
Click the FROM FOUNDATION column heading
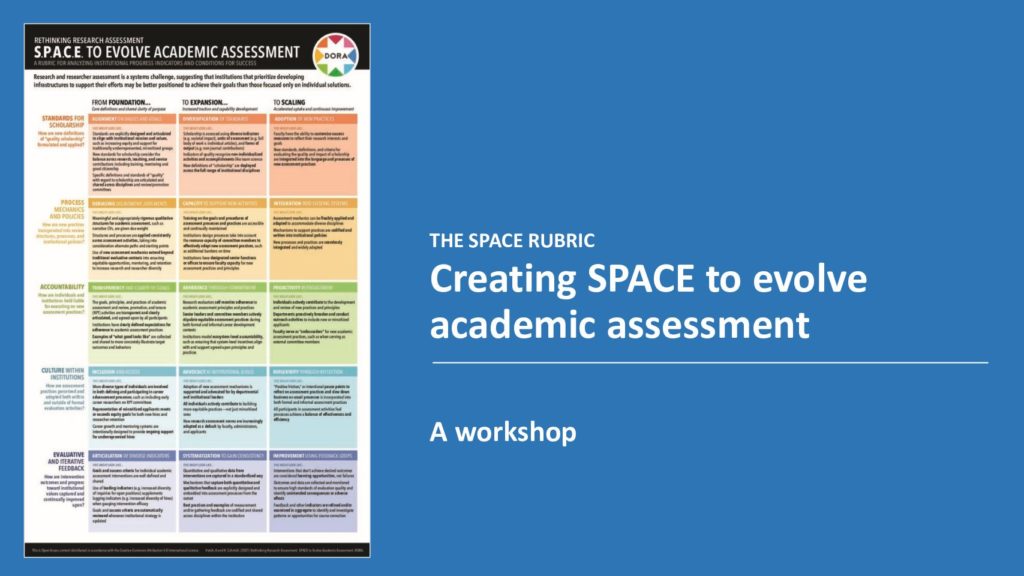(120, 100)
